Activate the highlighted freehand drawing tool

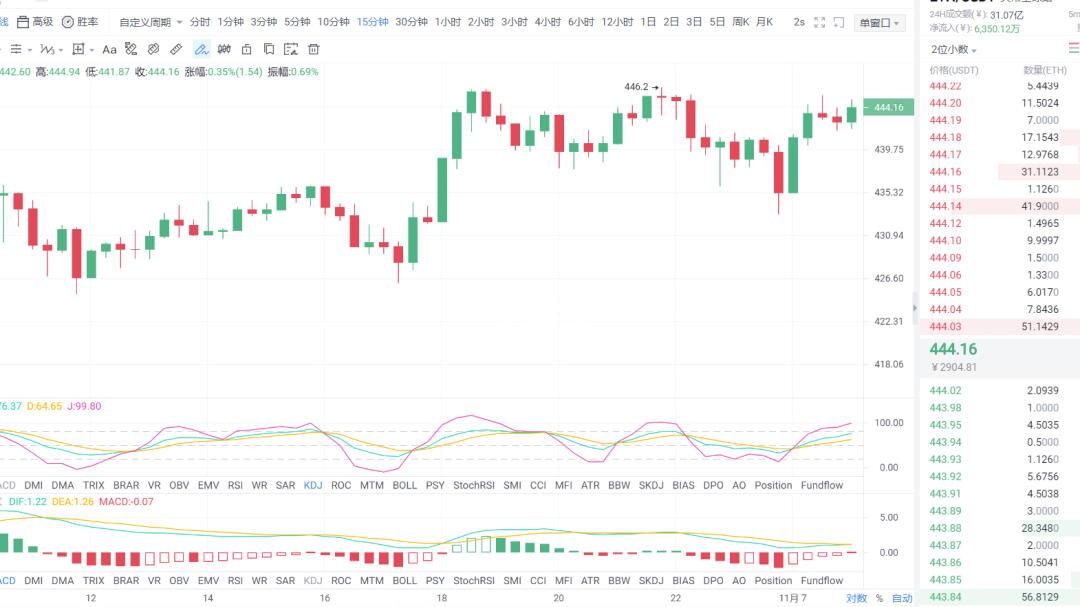click(201, 49)
